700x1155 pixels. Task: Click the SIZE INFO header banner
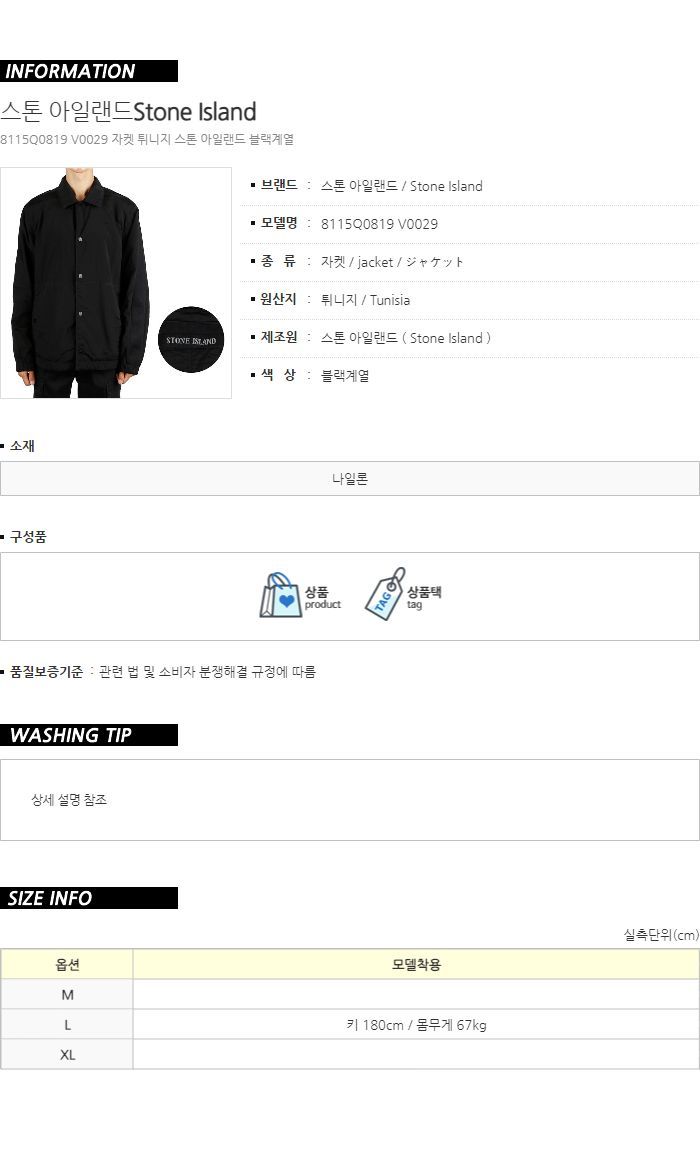pos(89,898)
